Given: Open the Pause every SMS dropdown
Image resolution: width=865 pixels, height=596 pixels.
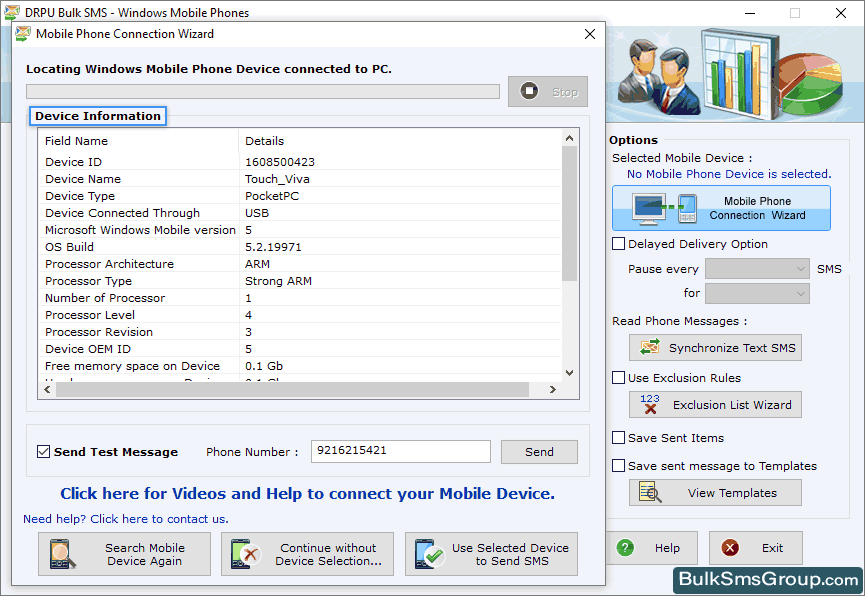Looking at the screenshot, I should click(757, 269).
